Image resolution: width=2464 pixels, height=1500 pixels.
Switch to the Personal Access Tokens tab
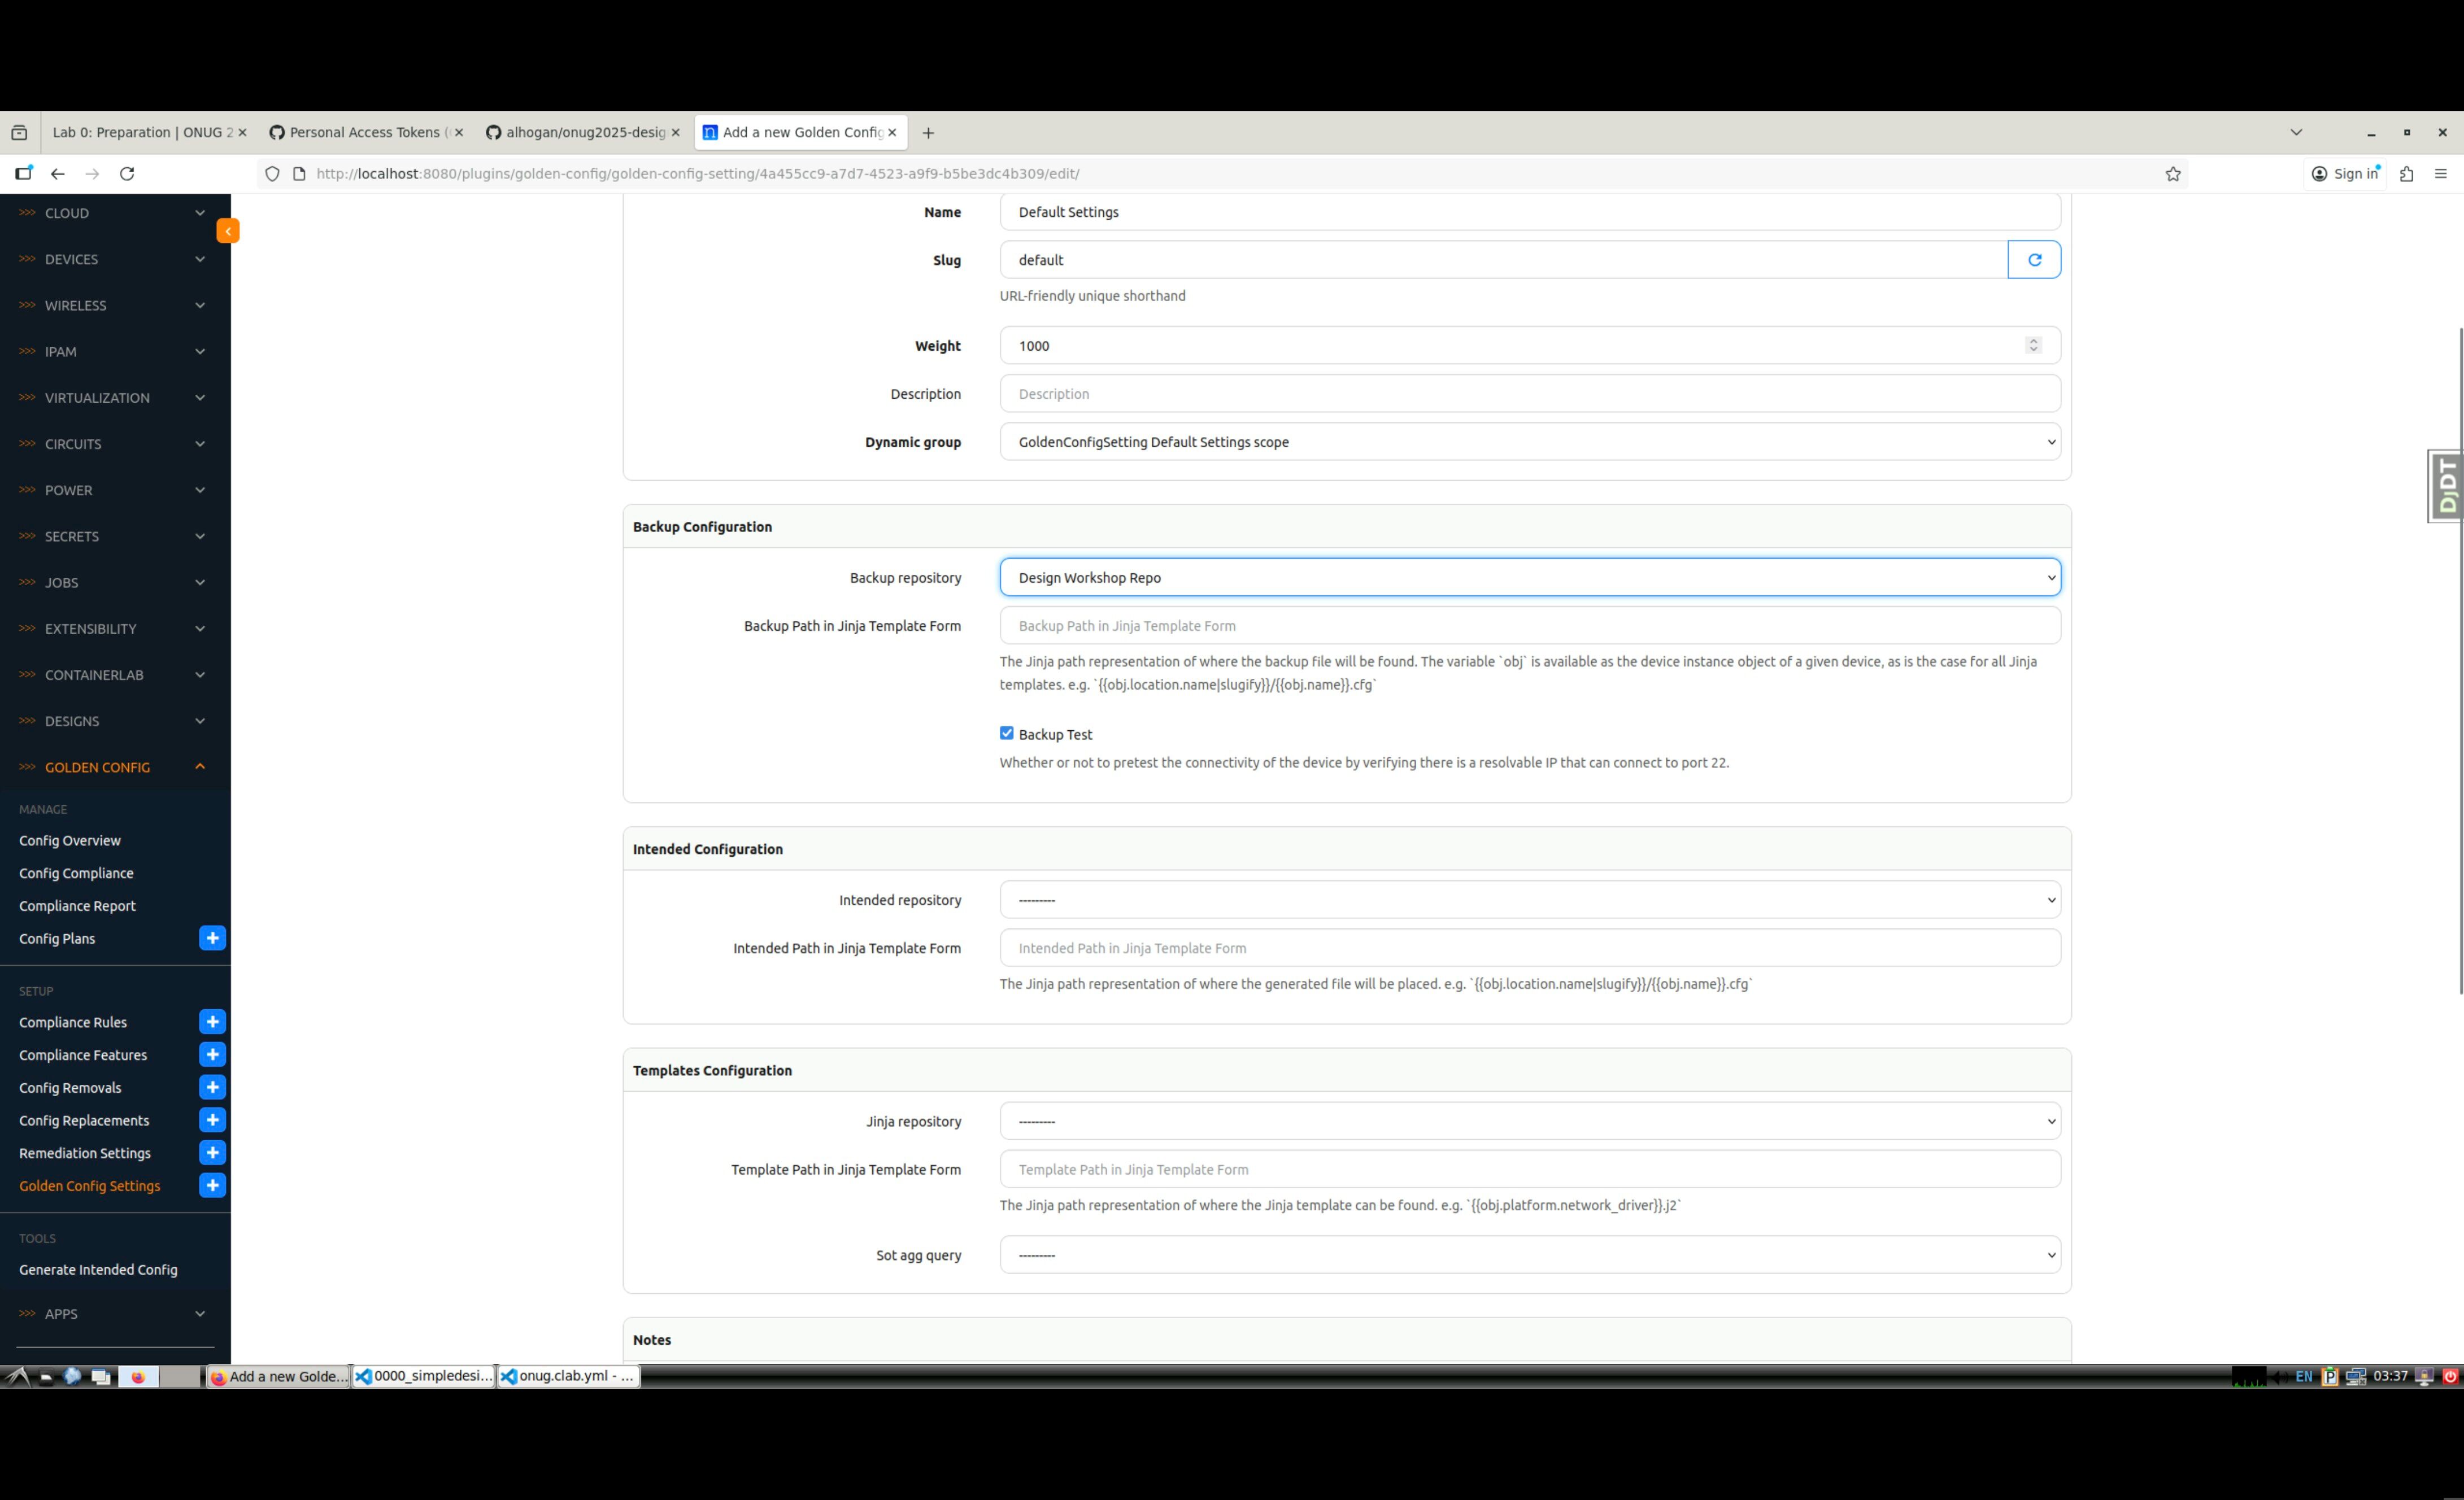point(365,132)
